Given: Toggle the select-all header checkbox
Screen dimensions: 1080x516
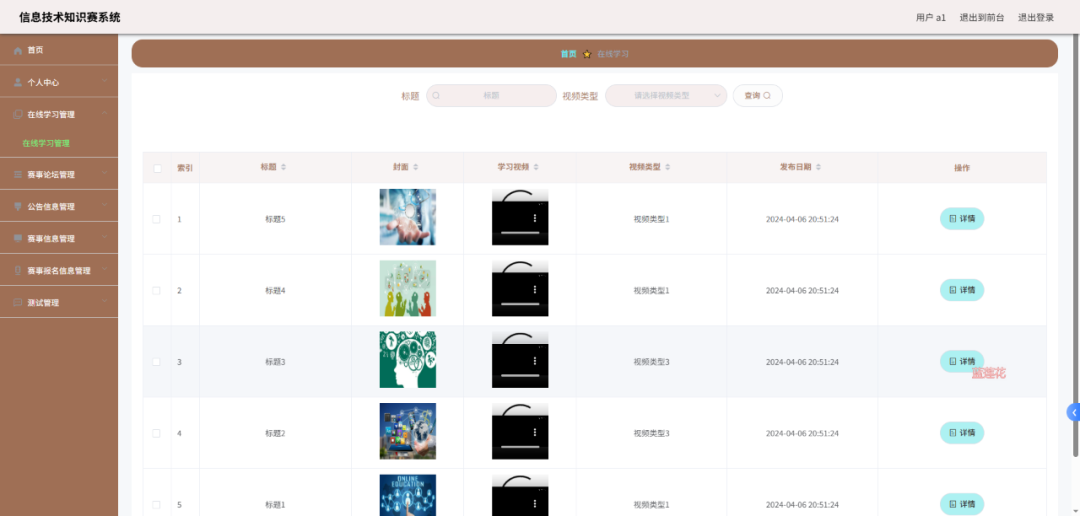Looking at the screenshot, I should [157, 168].
